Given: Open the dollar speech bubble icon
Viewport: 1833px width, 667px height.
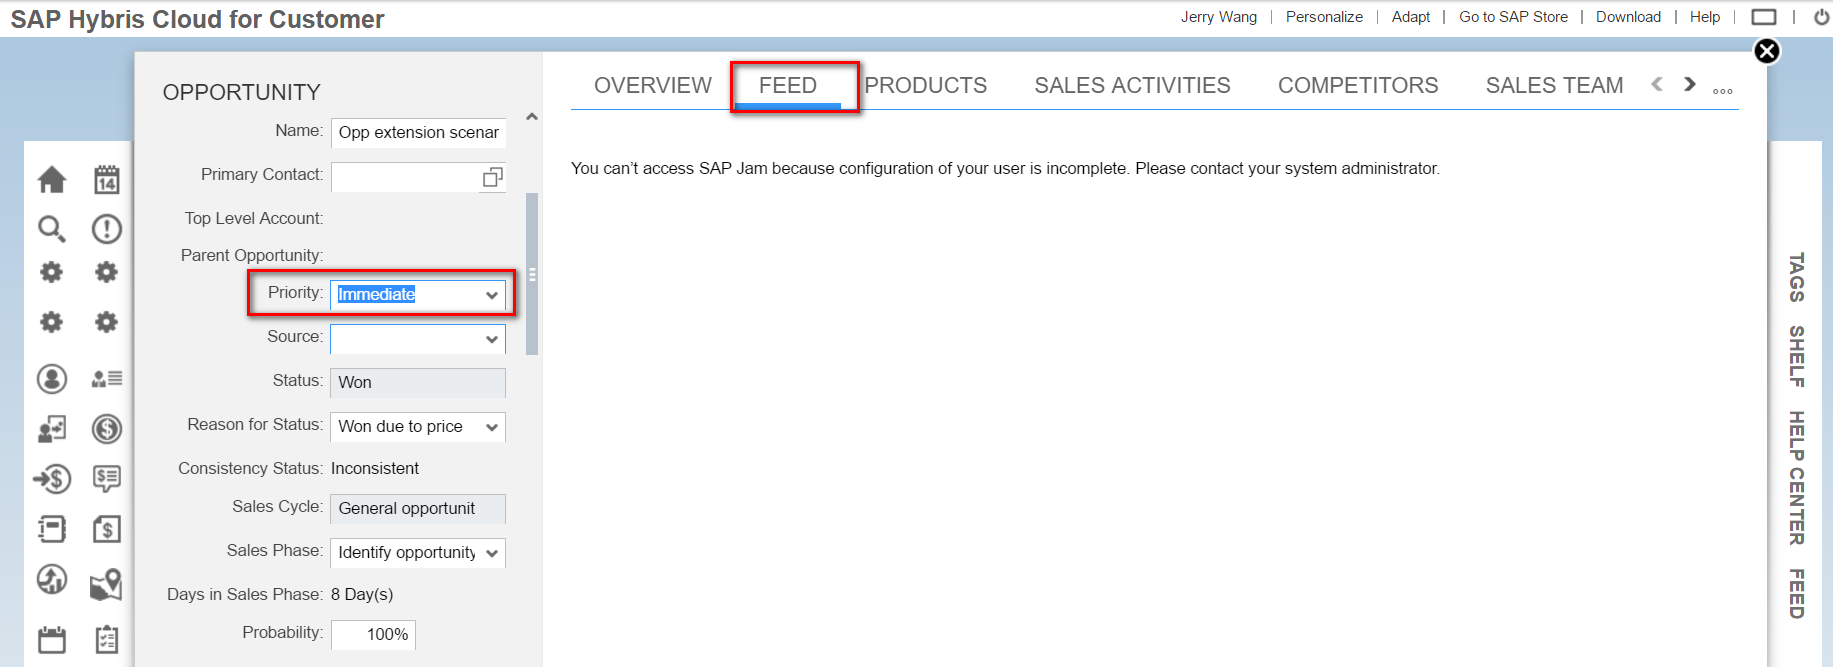Looking at the screenshot, I should click(x=107, y=479).
